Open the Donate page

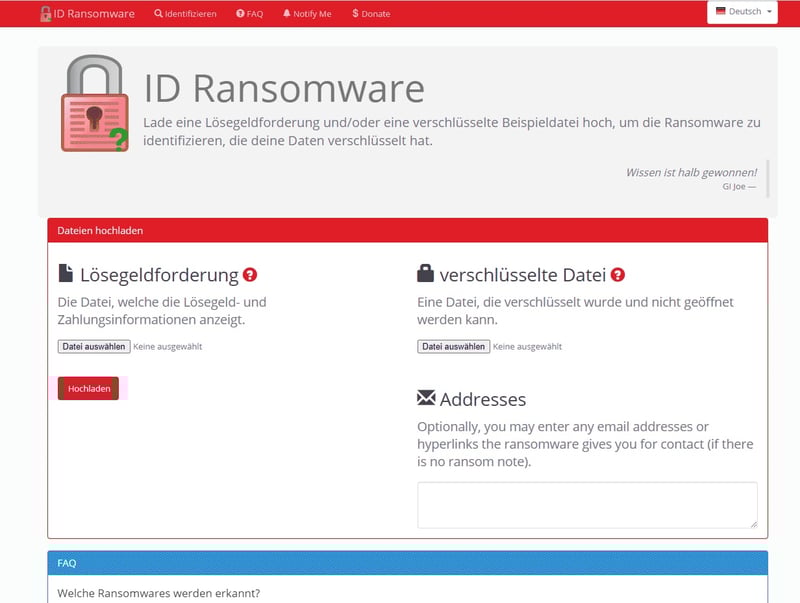pos(371,14)
